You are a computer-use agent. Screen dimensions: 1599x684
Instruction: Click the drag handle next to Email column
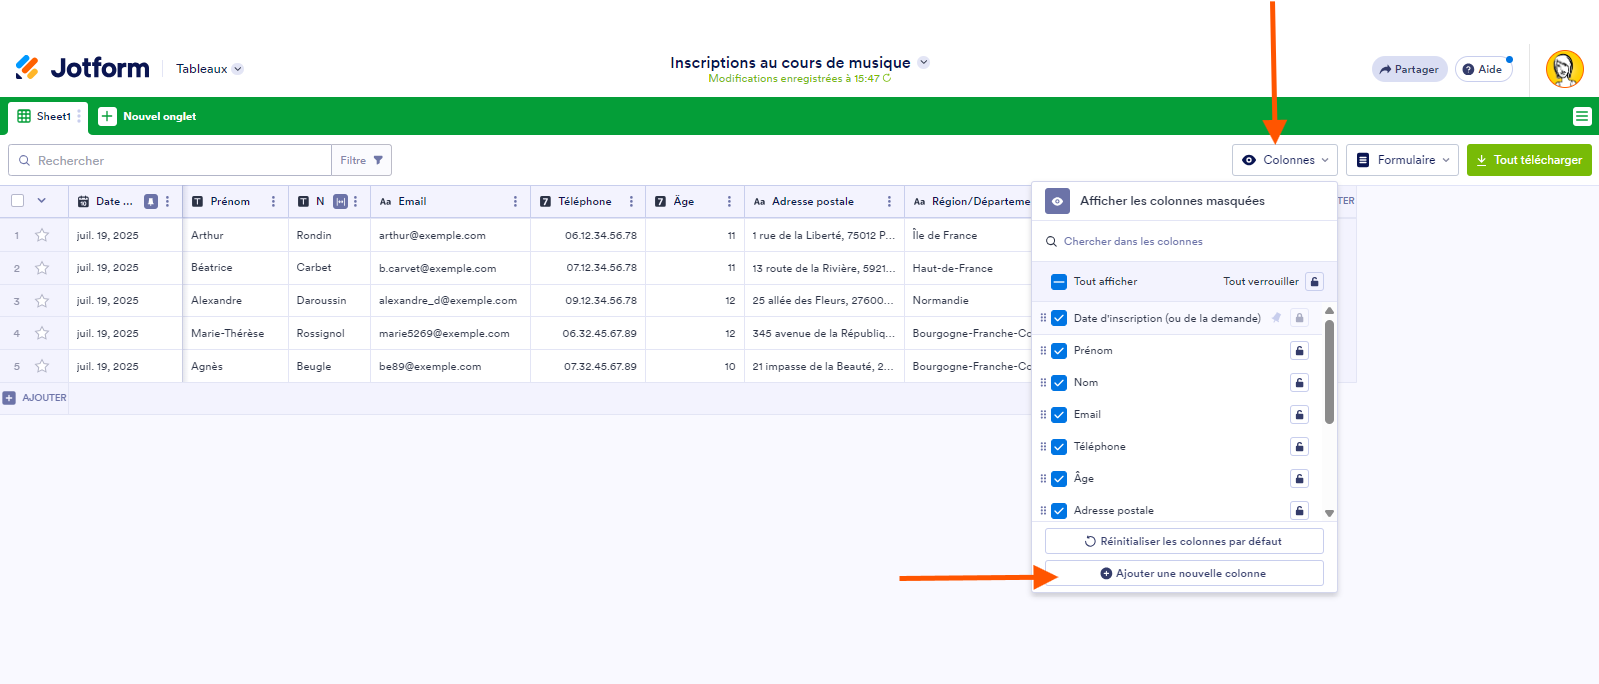[1043, 415]
